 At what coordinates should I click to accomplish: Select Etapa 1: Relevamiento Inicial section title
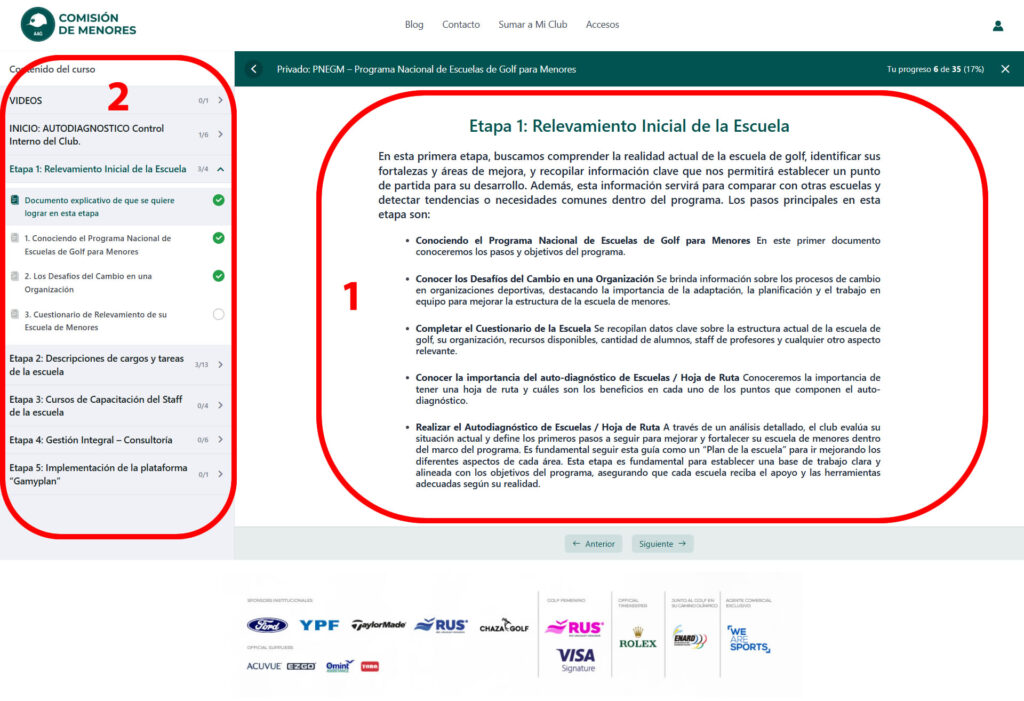(98, 169)
